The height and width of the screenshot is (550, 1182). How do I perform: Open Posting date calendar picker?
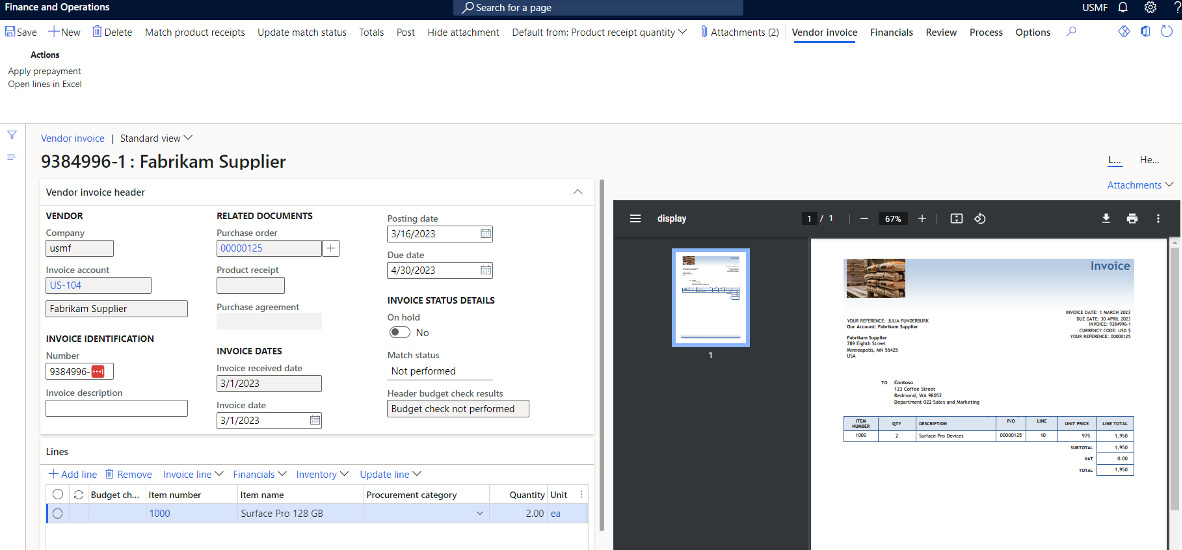pyautogui.click(x=486, y=234)
